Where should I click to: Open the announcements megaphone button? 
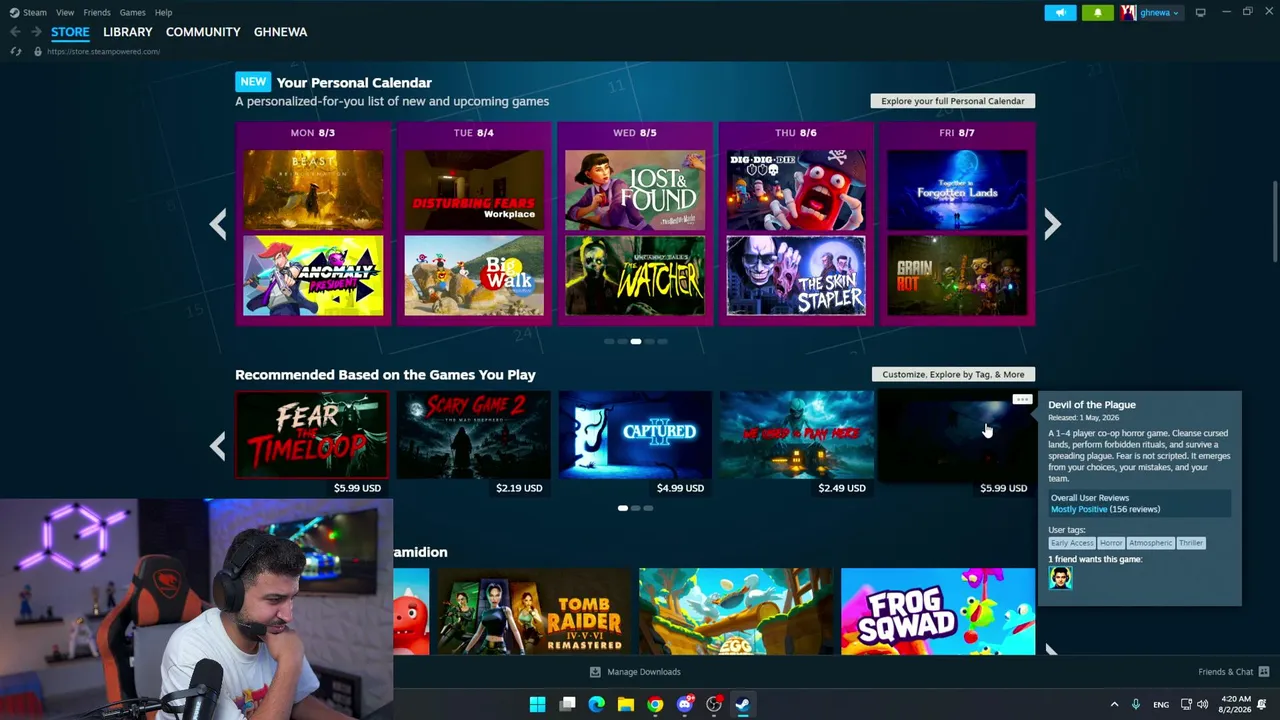coord(1060,12)
